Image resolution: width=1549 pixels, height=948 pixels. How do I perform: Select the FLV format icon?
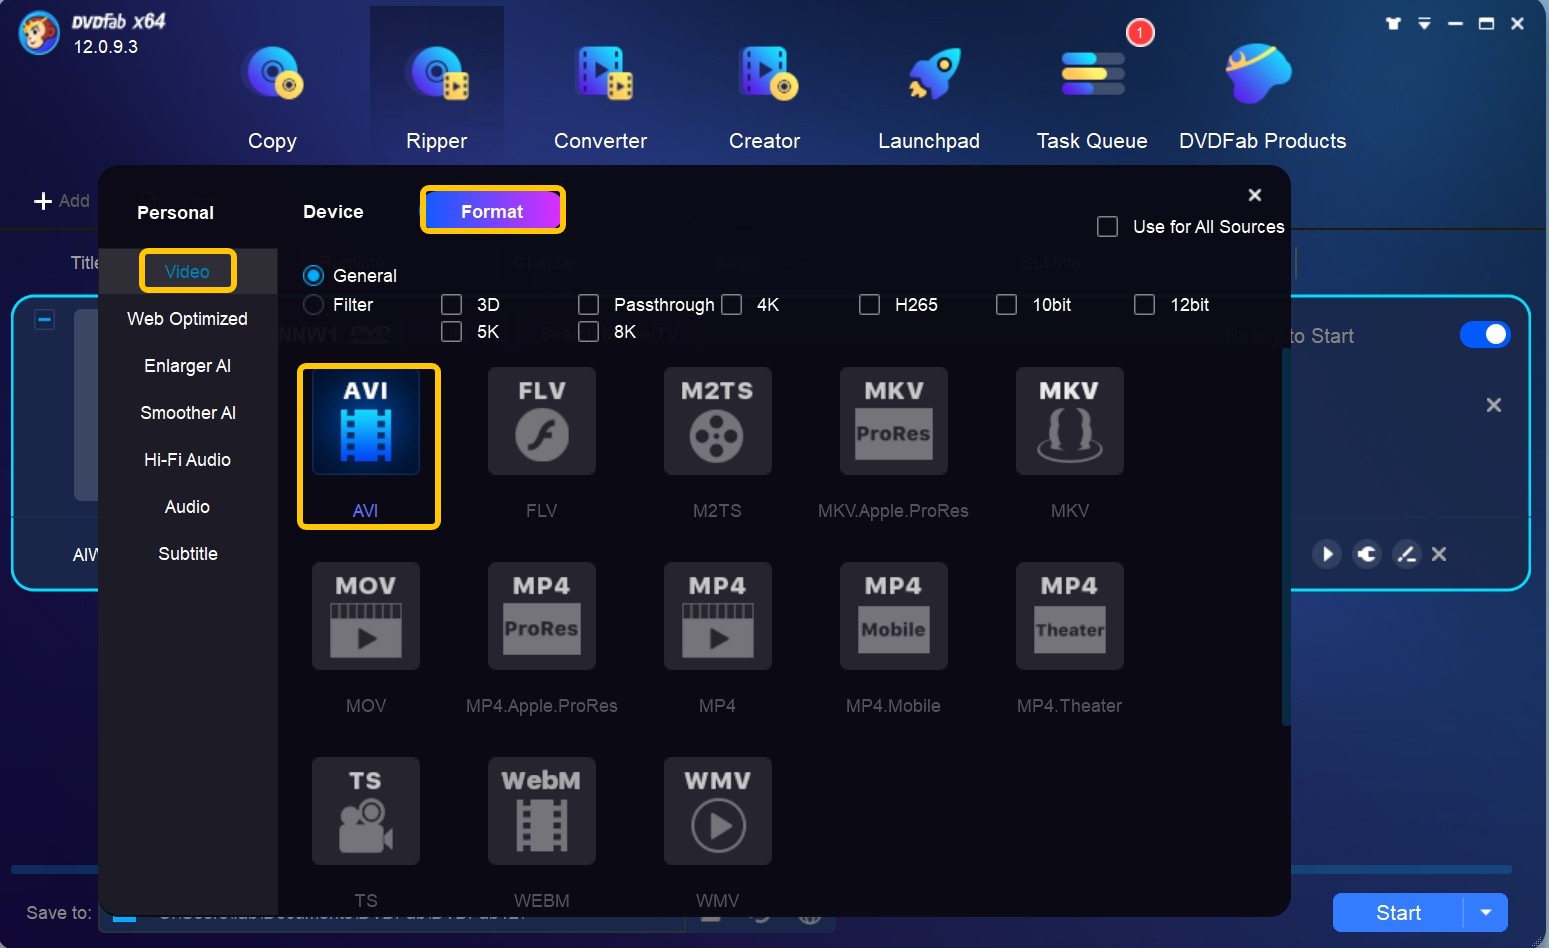coord(541,421)
